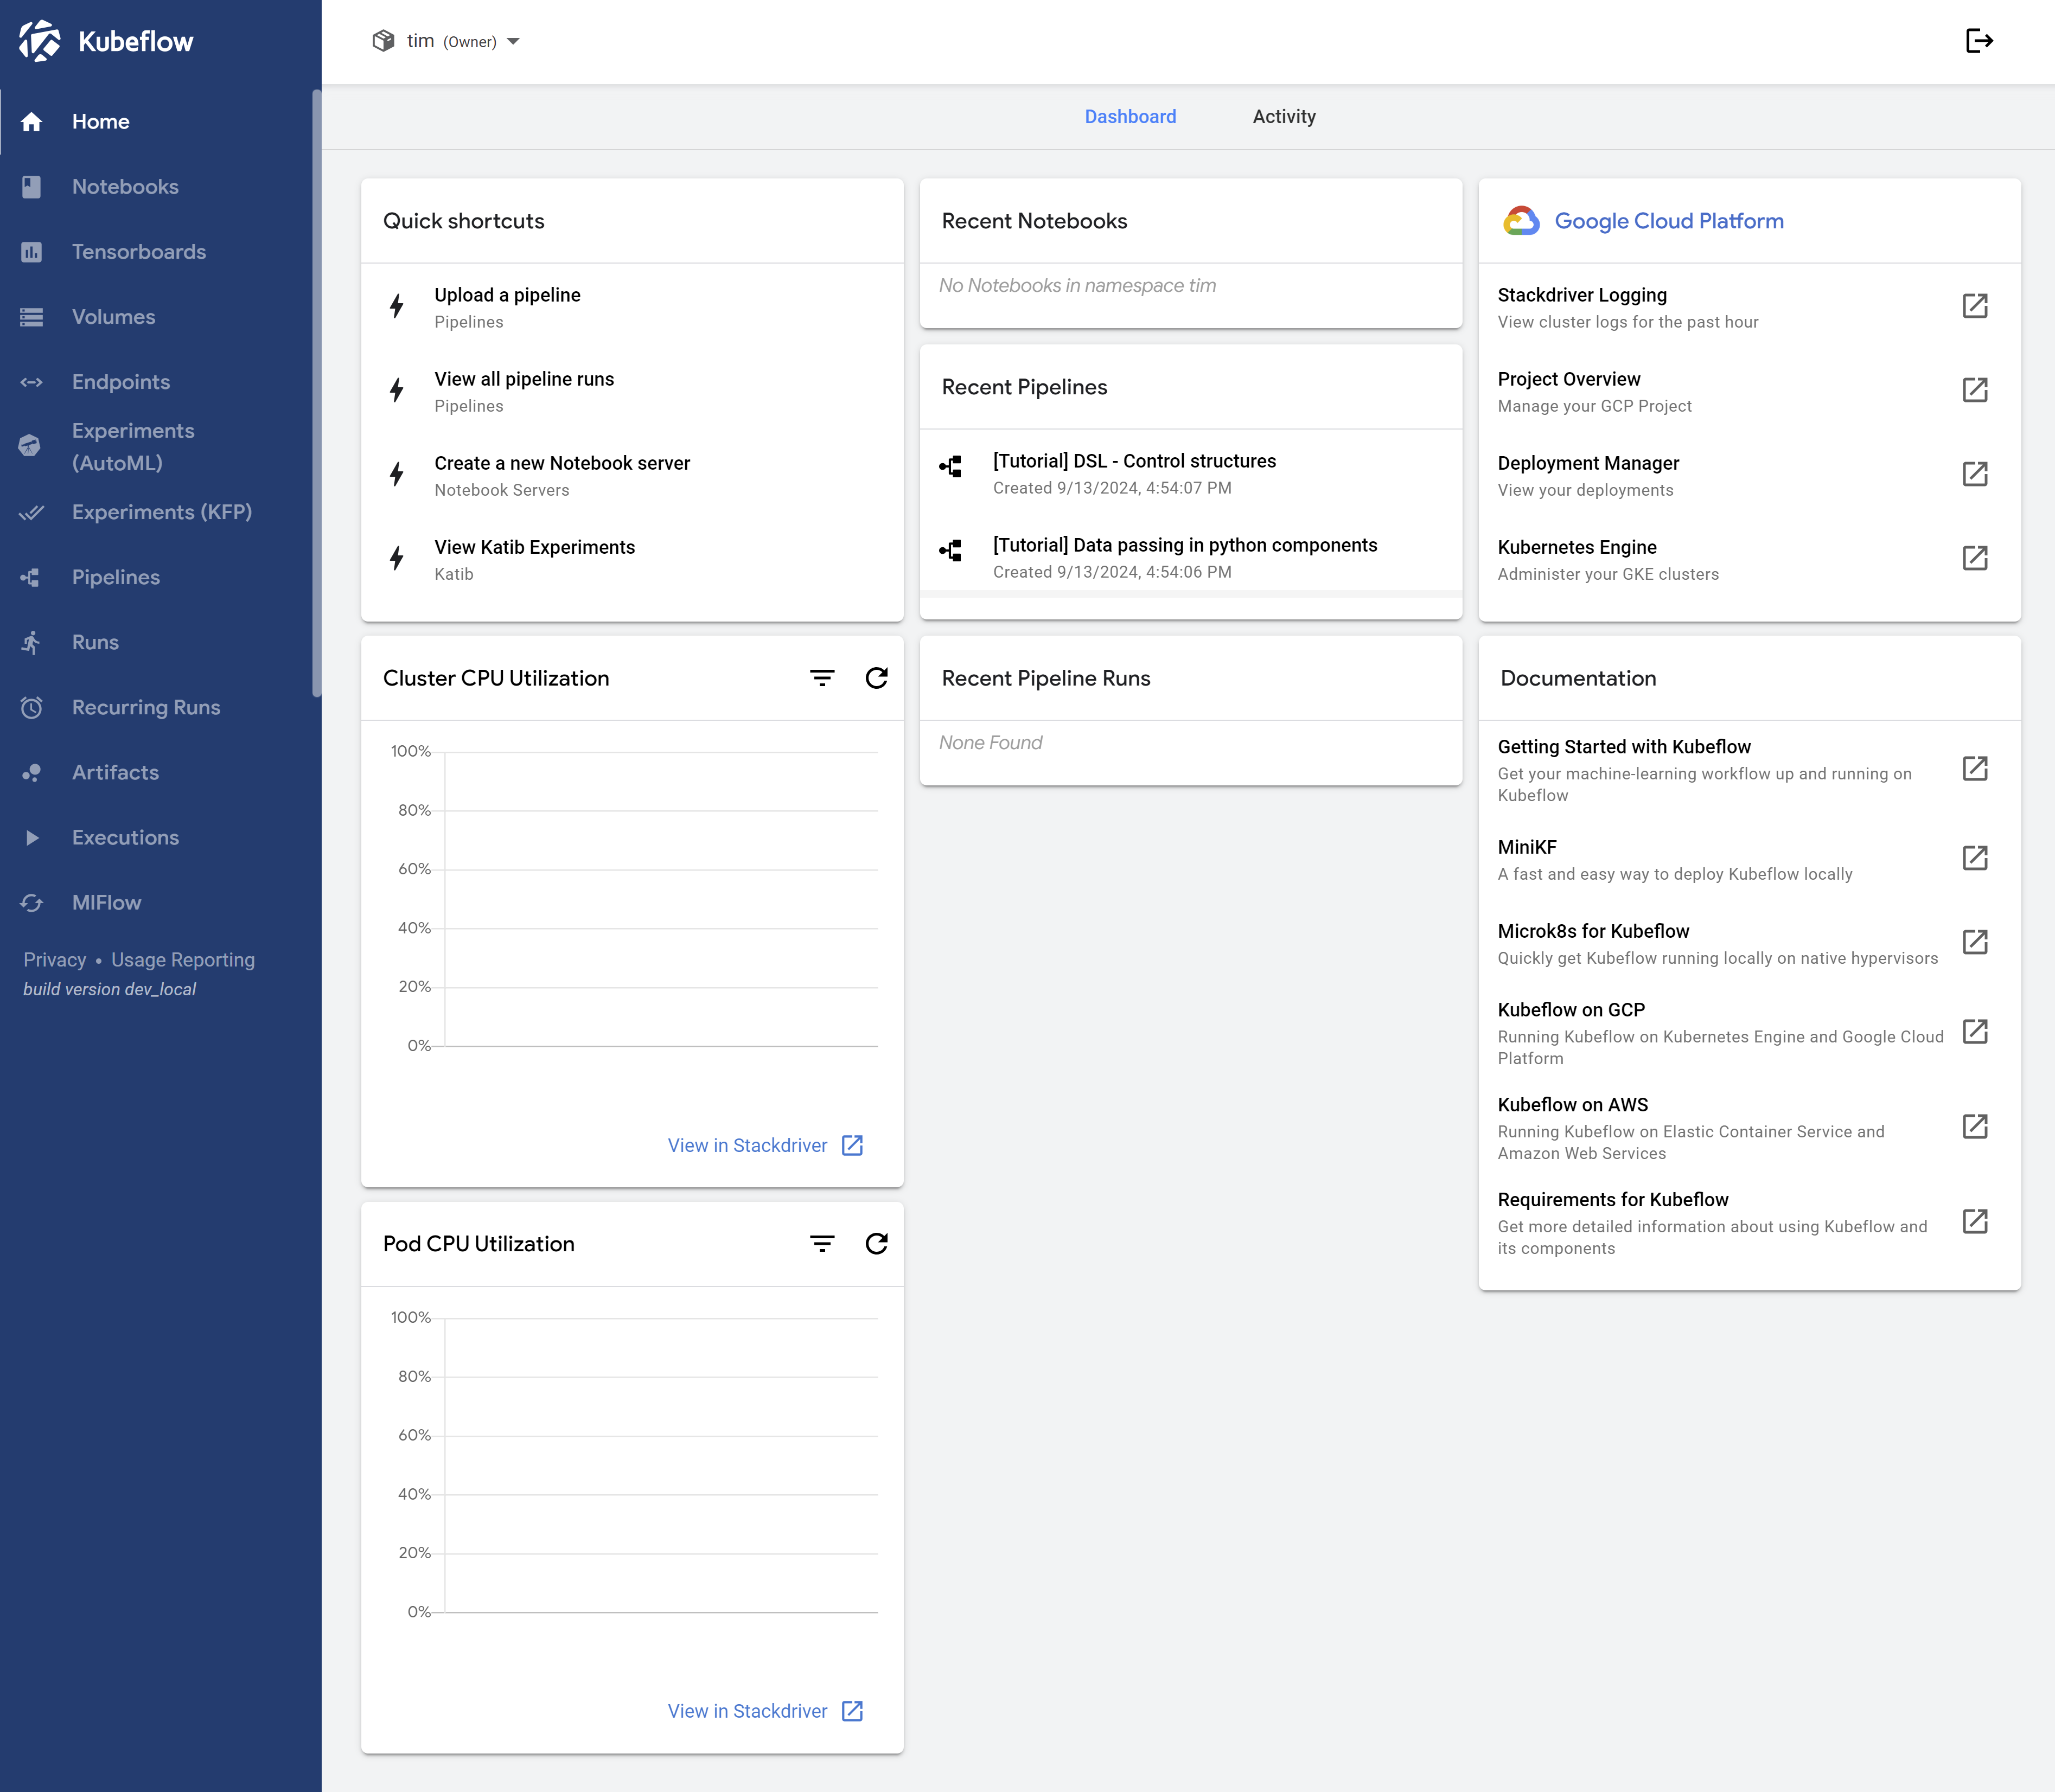Image resolution: width=2055 pixels, height=1792 pixels.
Task: Open the Usage Reporting link
Action: pyautogui.click(x=183, y=960)
